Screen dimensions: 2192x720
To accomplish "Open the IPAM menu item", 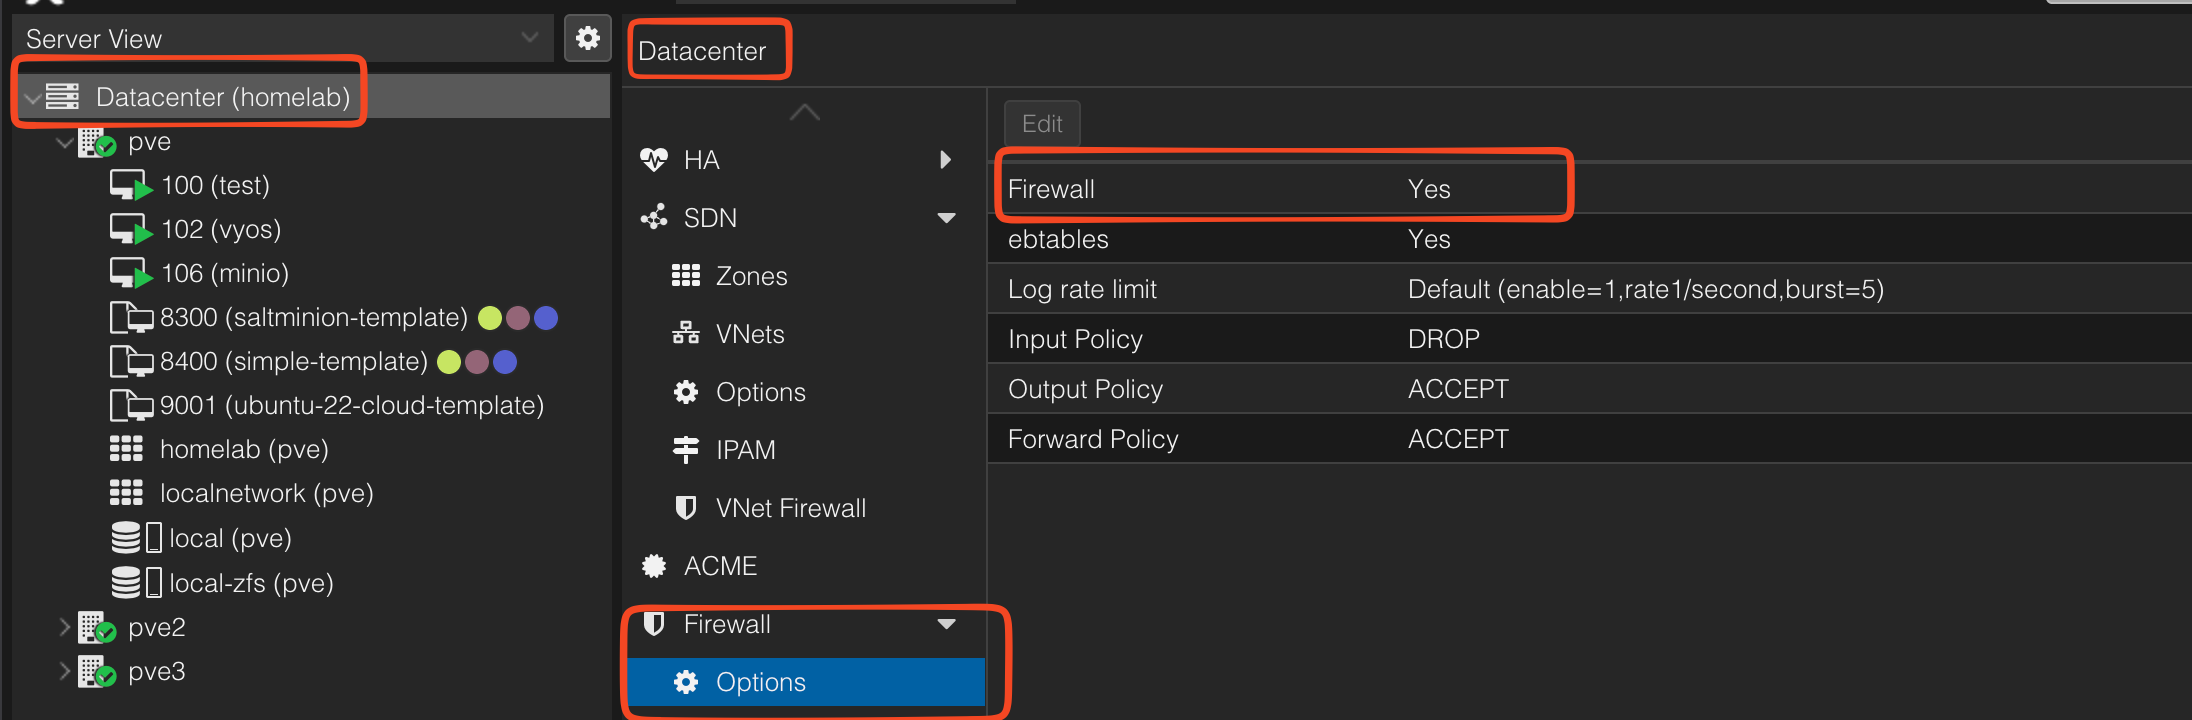I will [744, 450].
